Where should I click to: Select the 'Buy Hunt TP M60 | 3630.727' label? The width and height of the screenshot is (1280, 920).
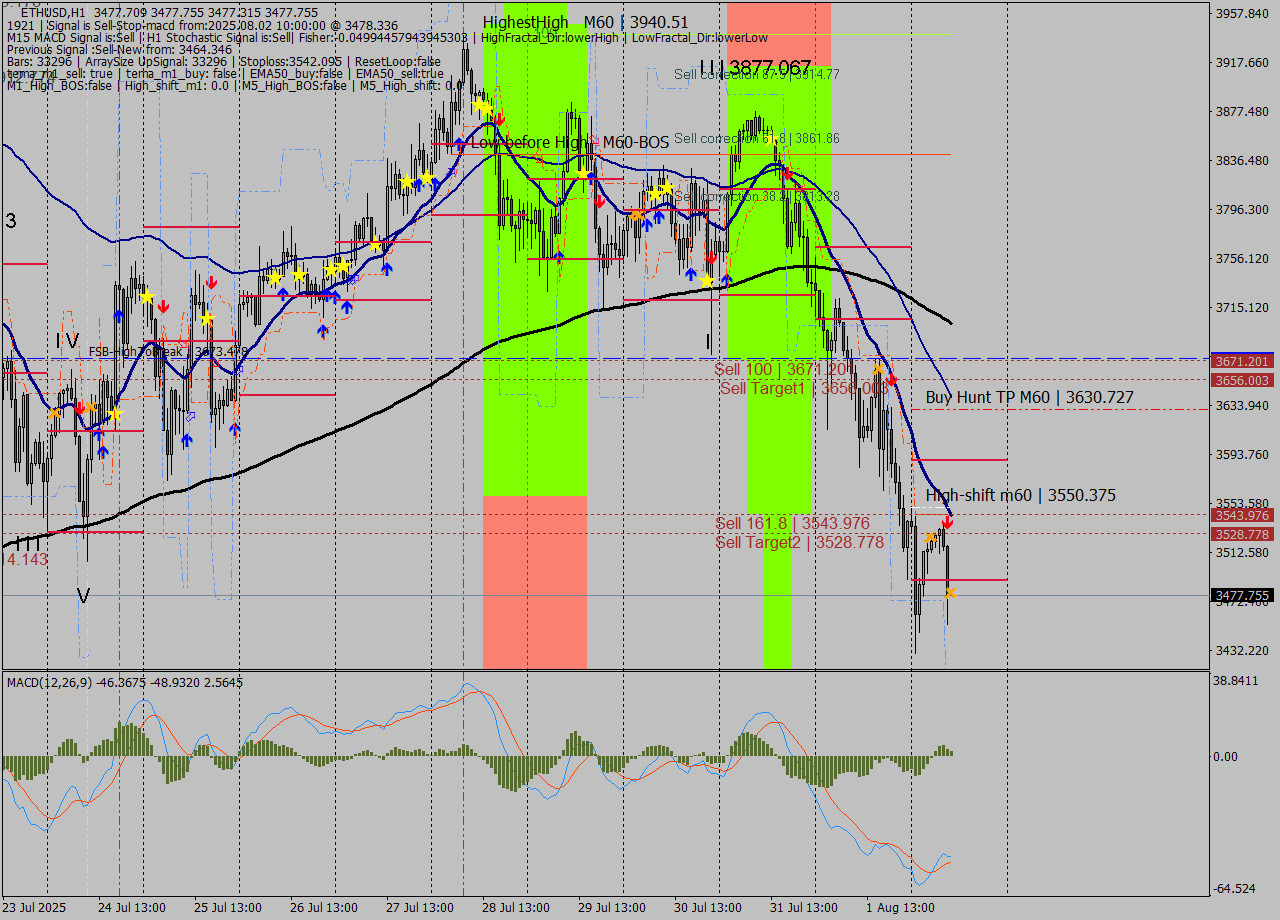1029,398
